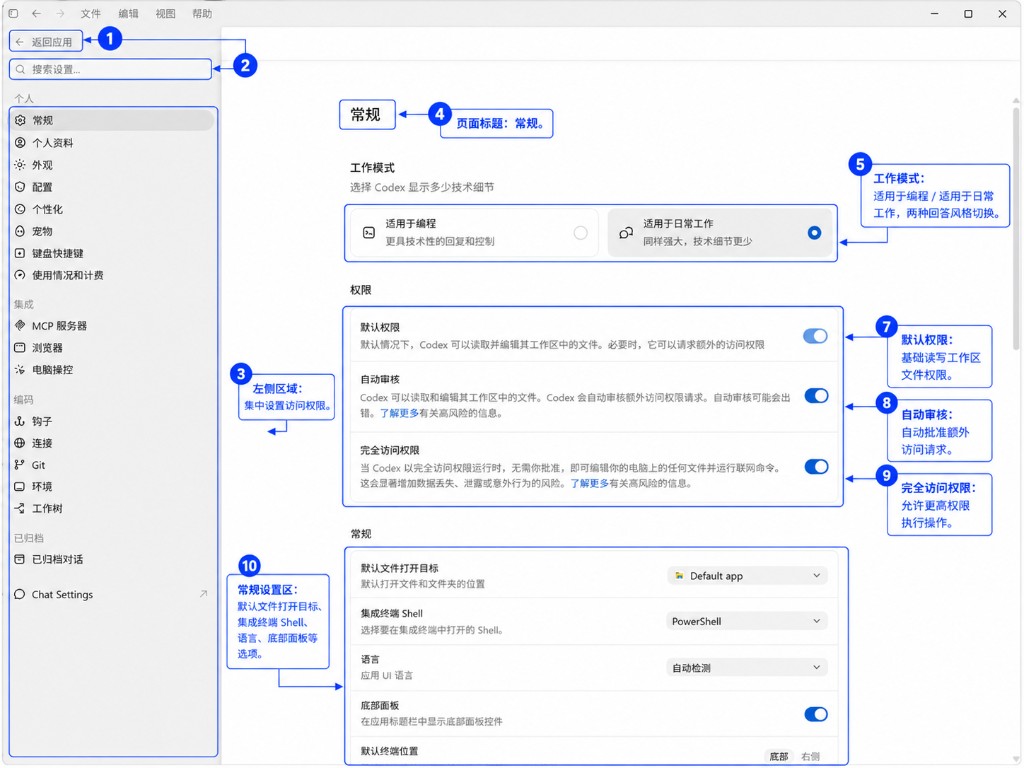Open the 连接 settings page
Image resolution: width=1024 pixels, height=768 pixels.
112,443
